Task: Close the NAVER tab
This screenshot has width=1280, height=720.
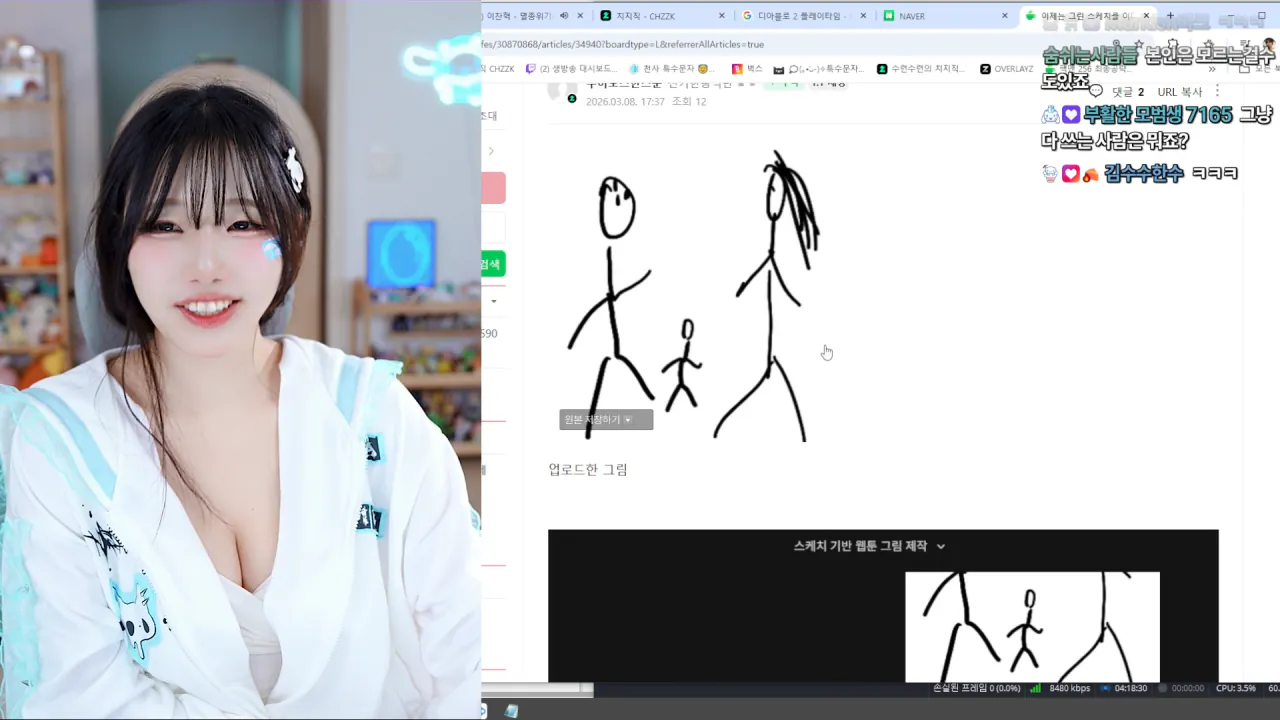Action: 1005,16
